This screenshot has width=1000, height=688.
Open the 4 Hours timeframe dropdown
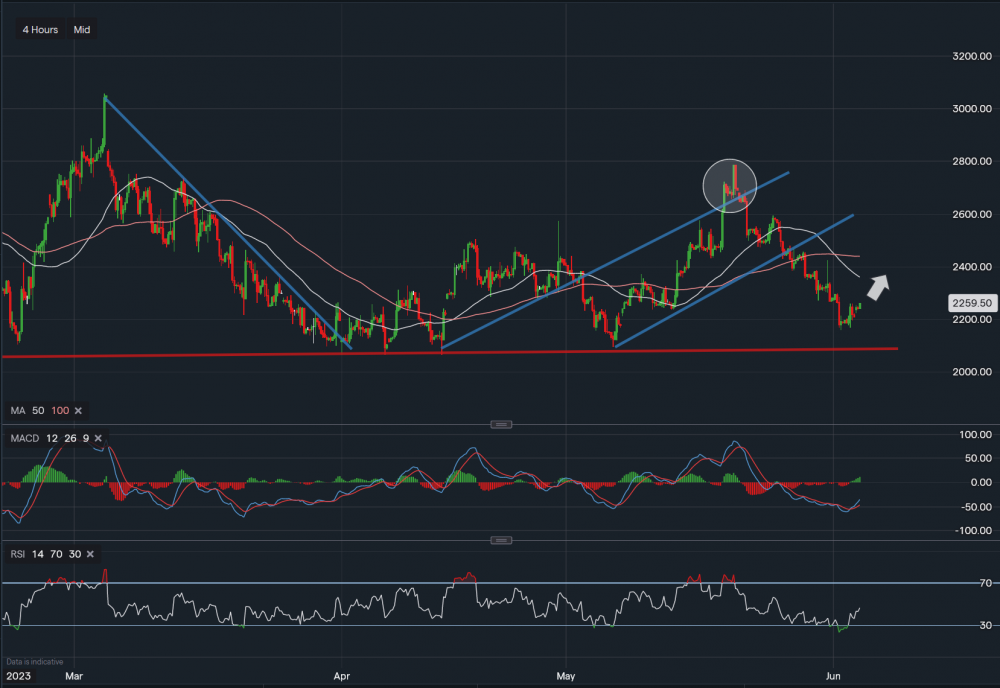(40, 30)
